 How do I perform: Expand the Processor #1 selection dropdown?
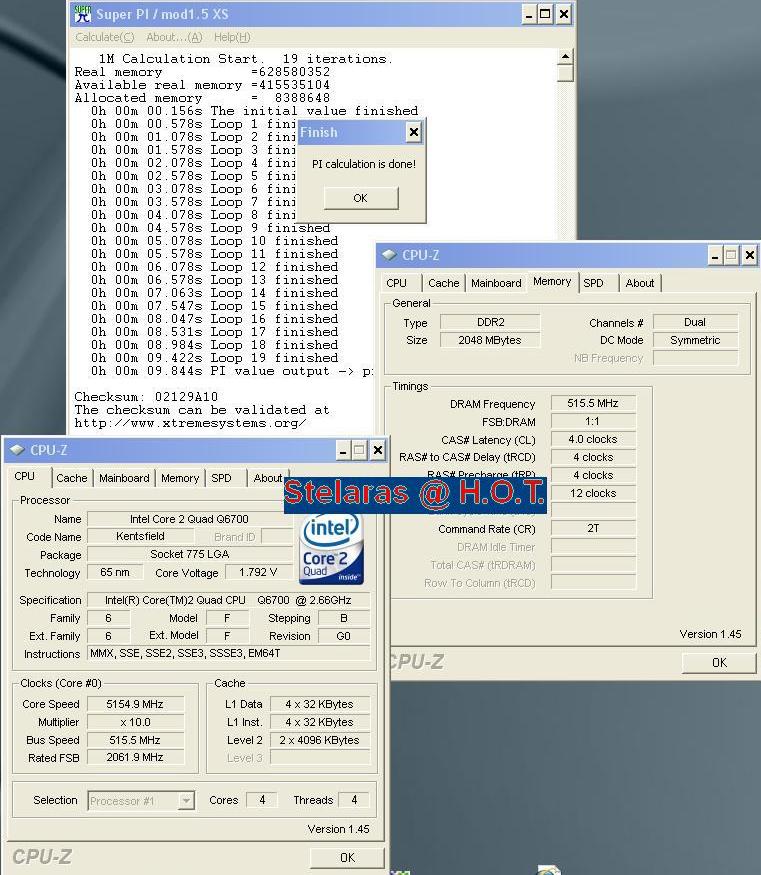186,801
